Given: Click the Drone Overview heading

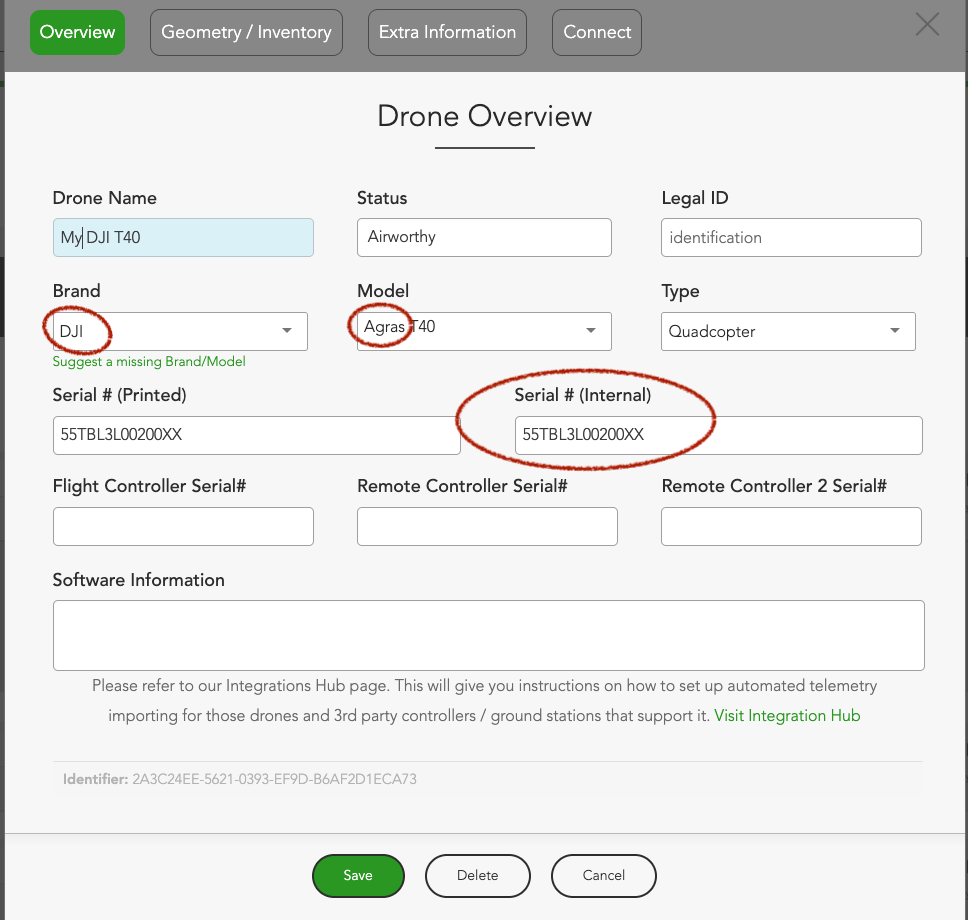Looking at the screenshot, I should (485, 116).
